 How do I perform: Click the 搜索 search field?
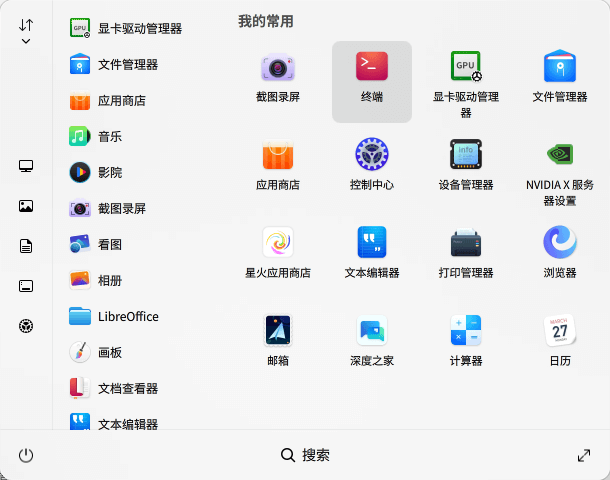[305, 455]
